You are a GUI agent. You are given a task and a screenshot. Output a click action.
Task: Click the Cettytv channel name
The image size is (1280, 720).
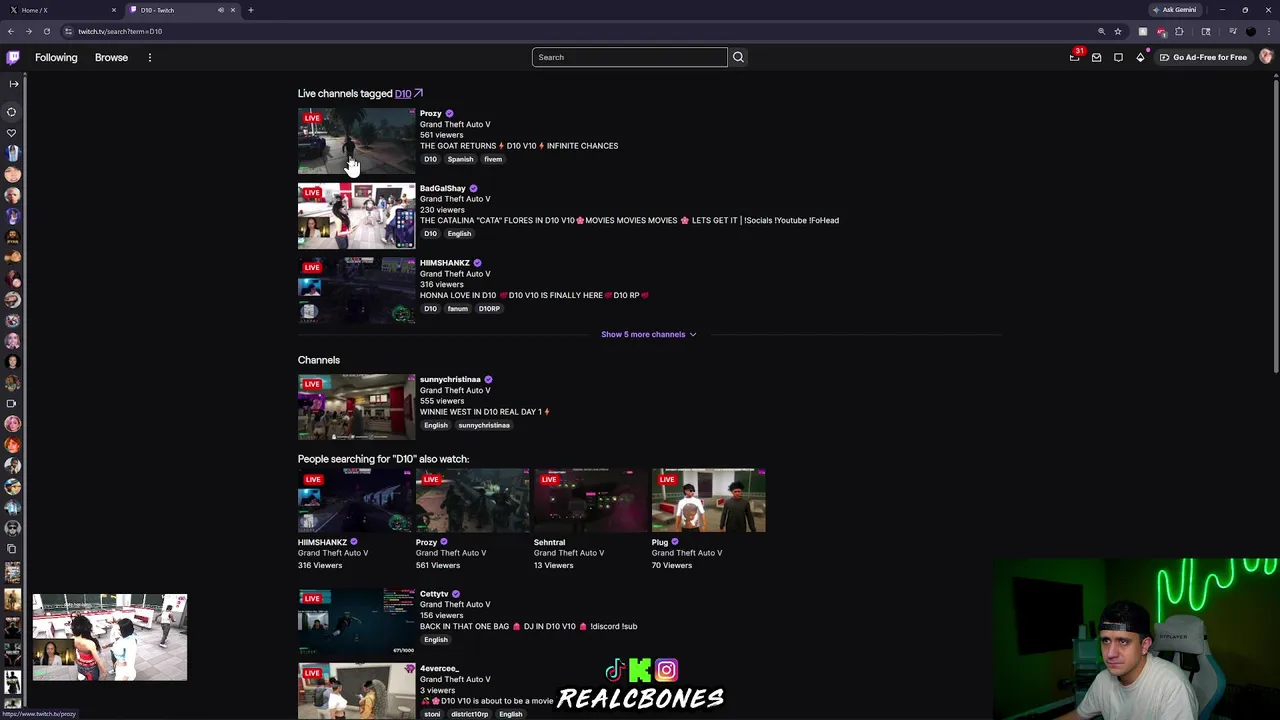434,594
